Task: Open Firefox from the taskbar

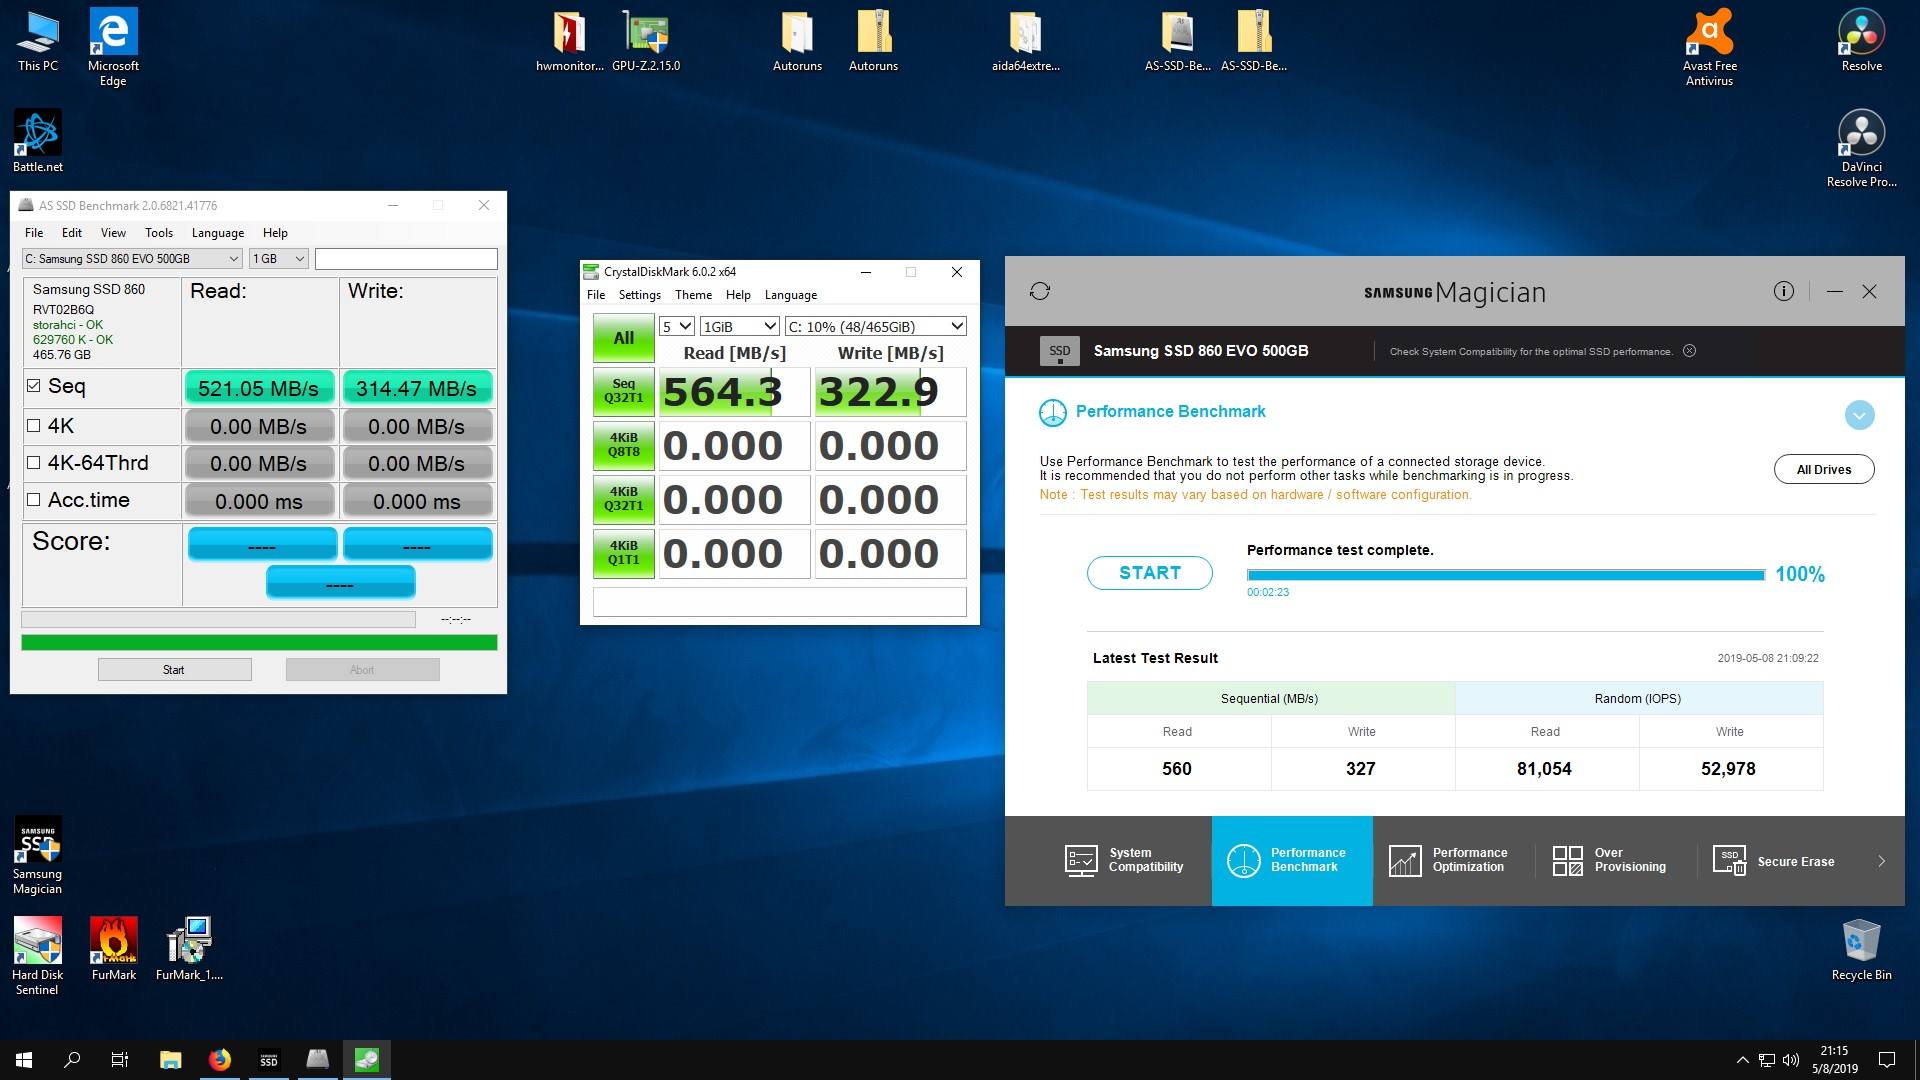Action: [219, 1060]
